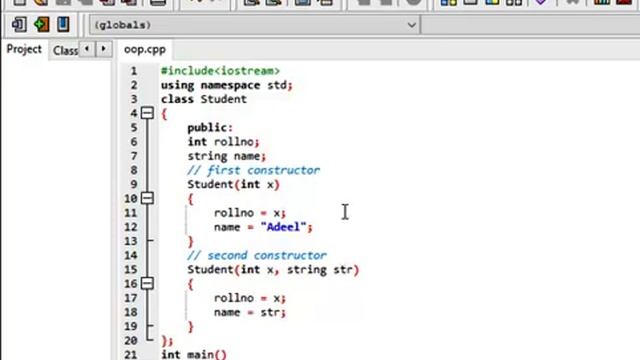Click the "Adeel" string literal

(x=283, y=227)
